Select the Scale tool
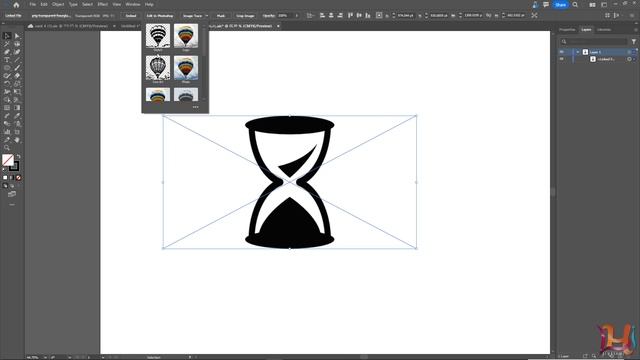 (x=17, y=84)
